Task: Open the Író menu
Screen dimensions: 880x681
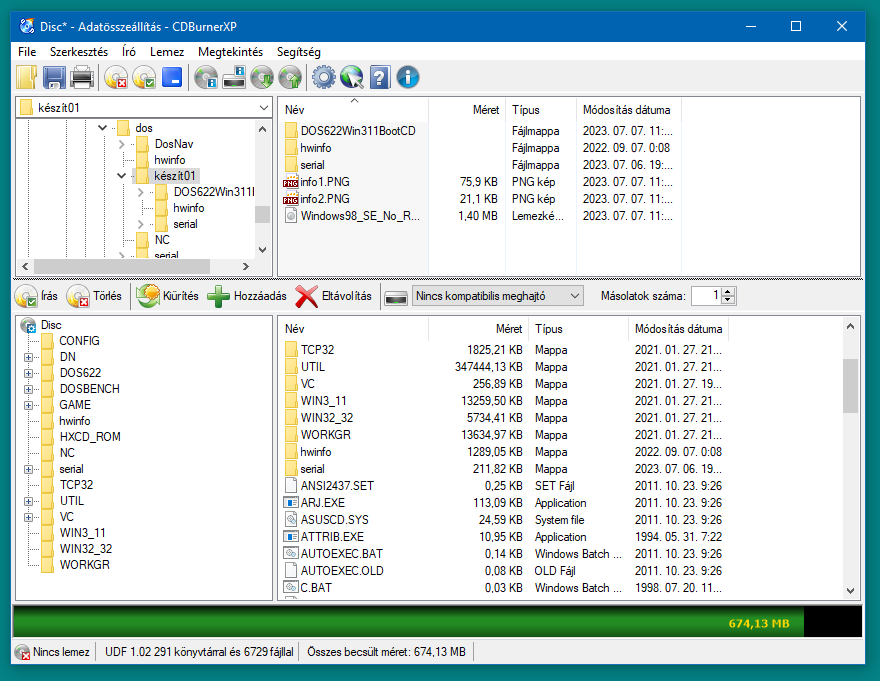Action: (x=129, y=52)
